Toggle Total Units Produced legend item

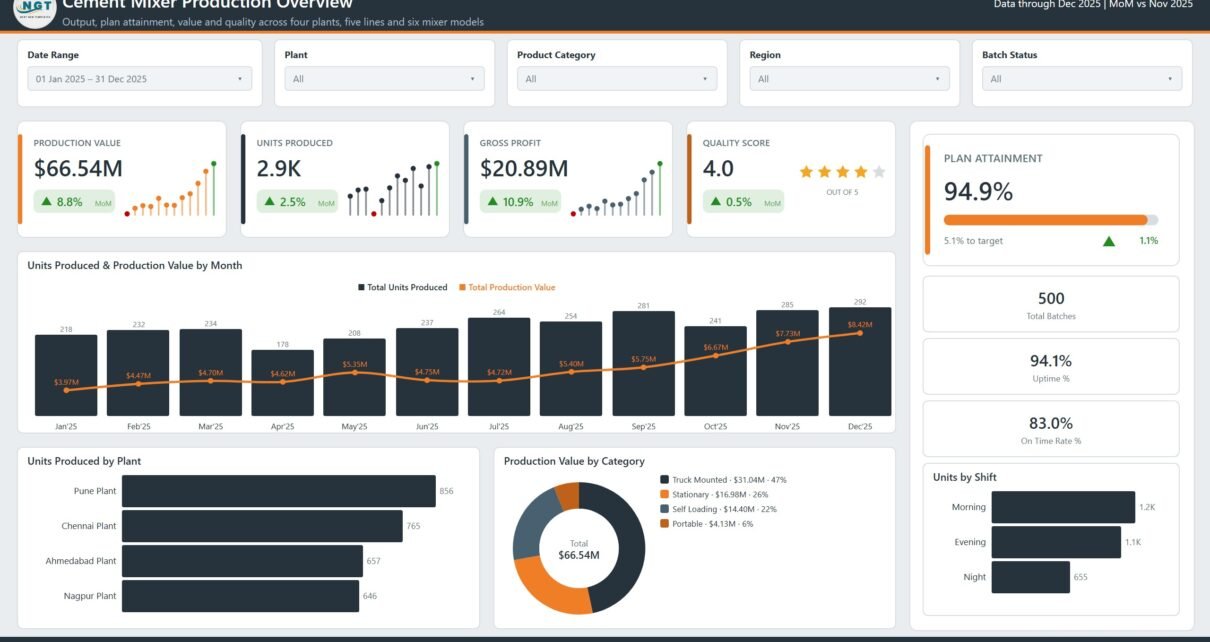tap(403, 288)
